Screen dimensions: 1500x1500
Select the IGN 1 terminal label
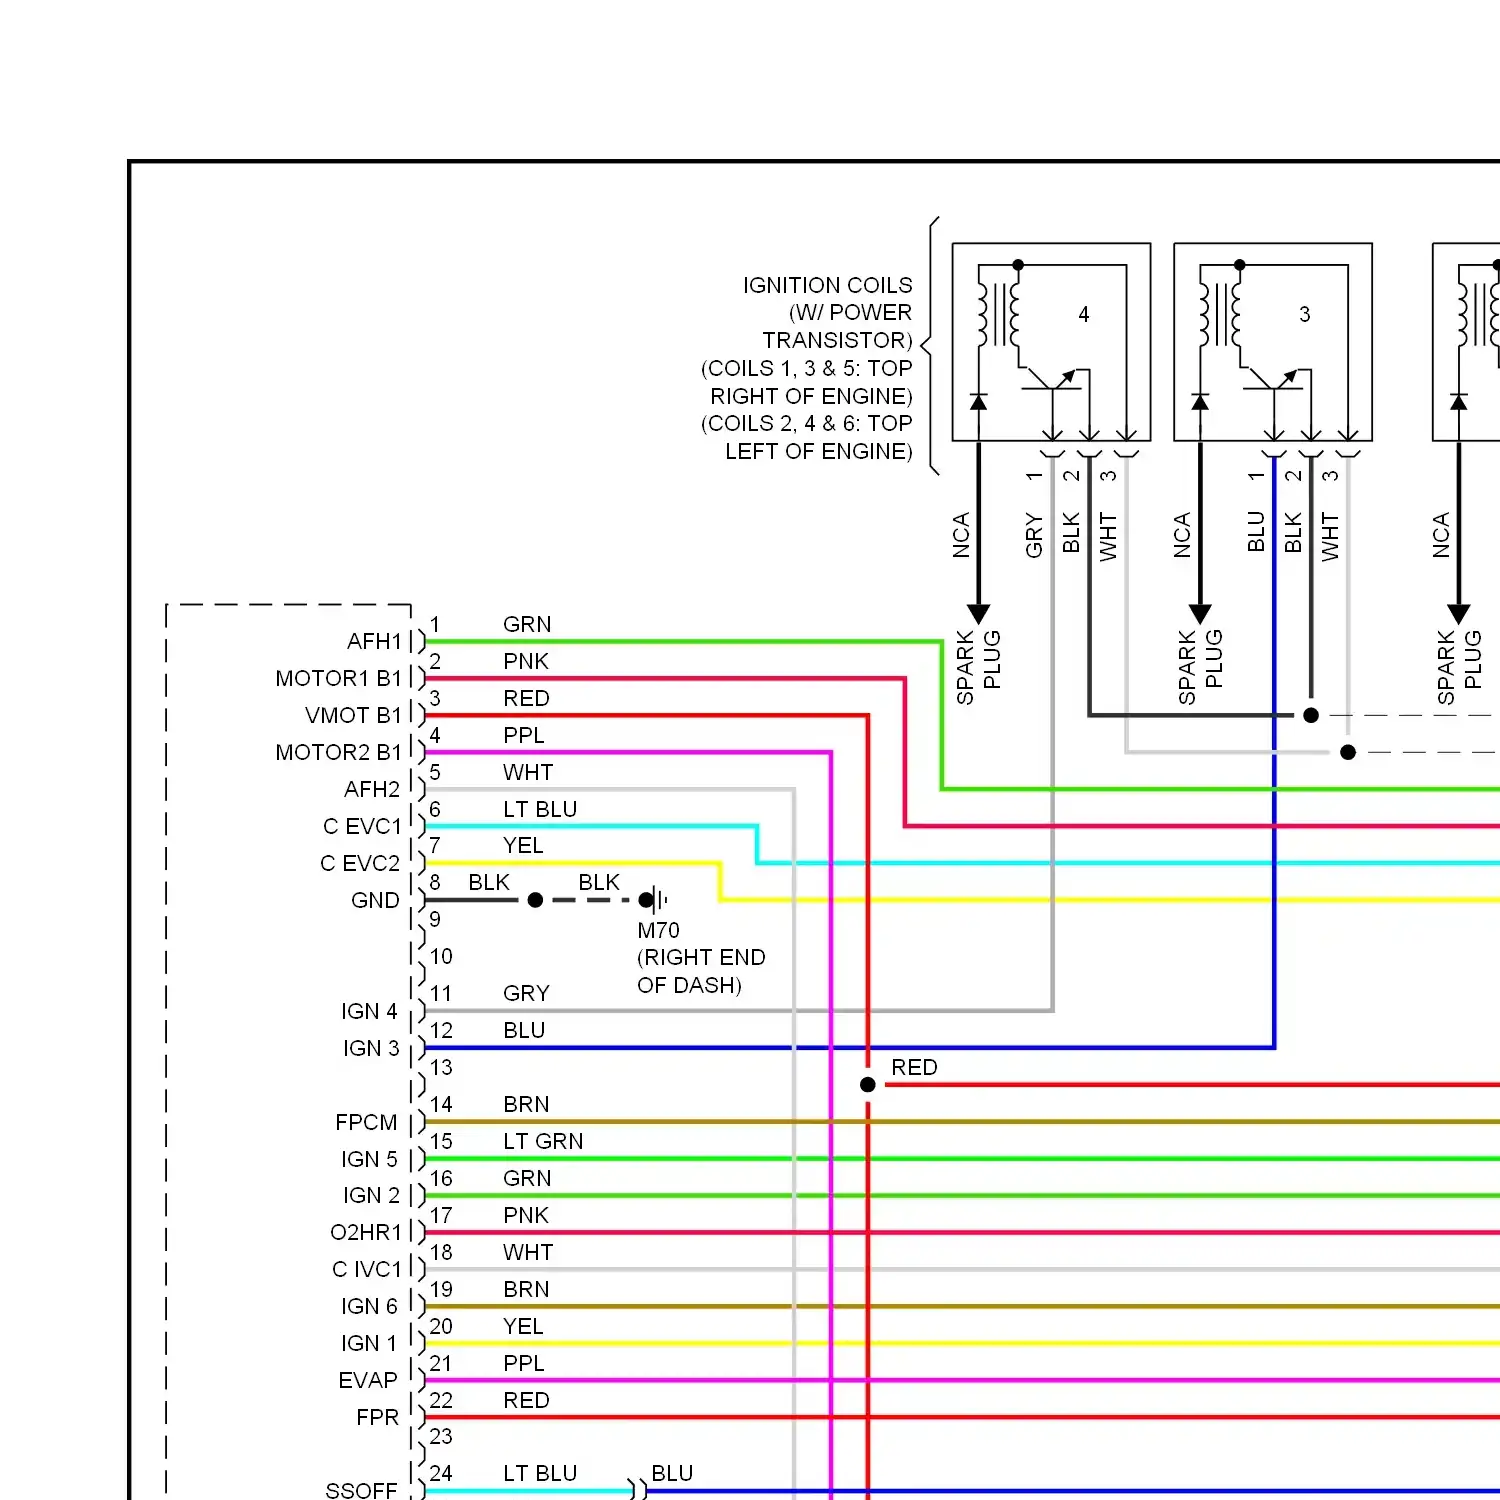pos(369,1343)
